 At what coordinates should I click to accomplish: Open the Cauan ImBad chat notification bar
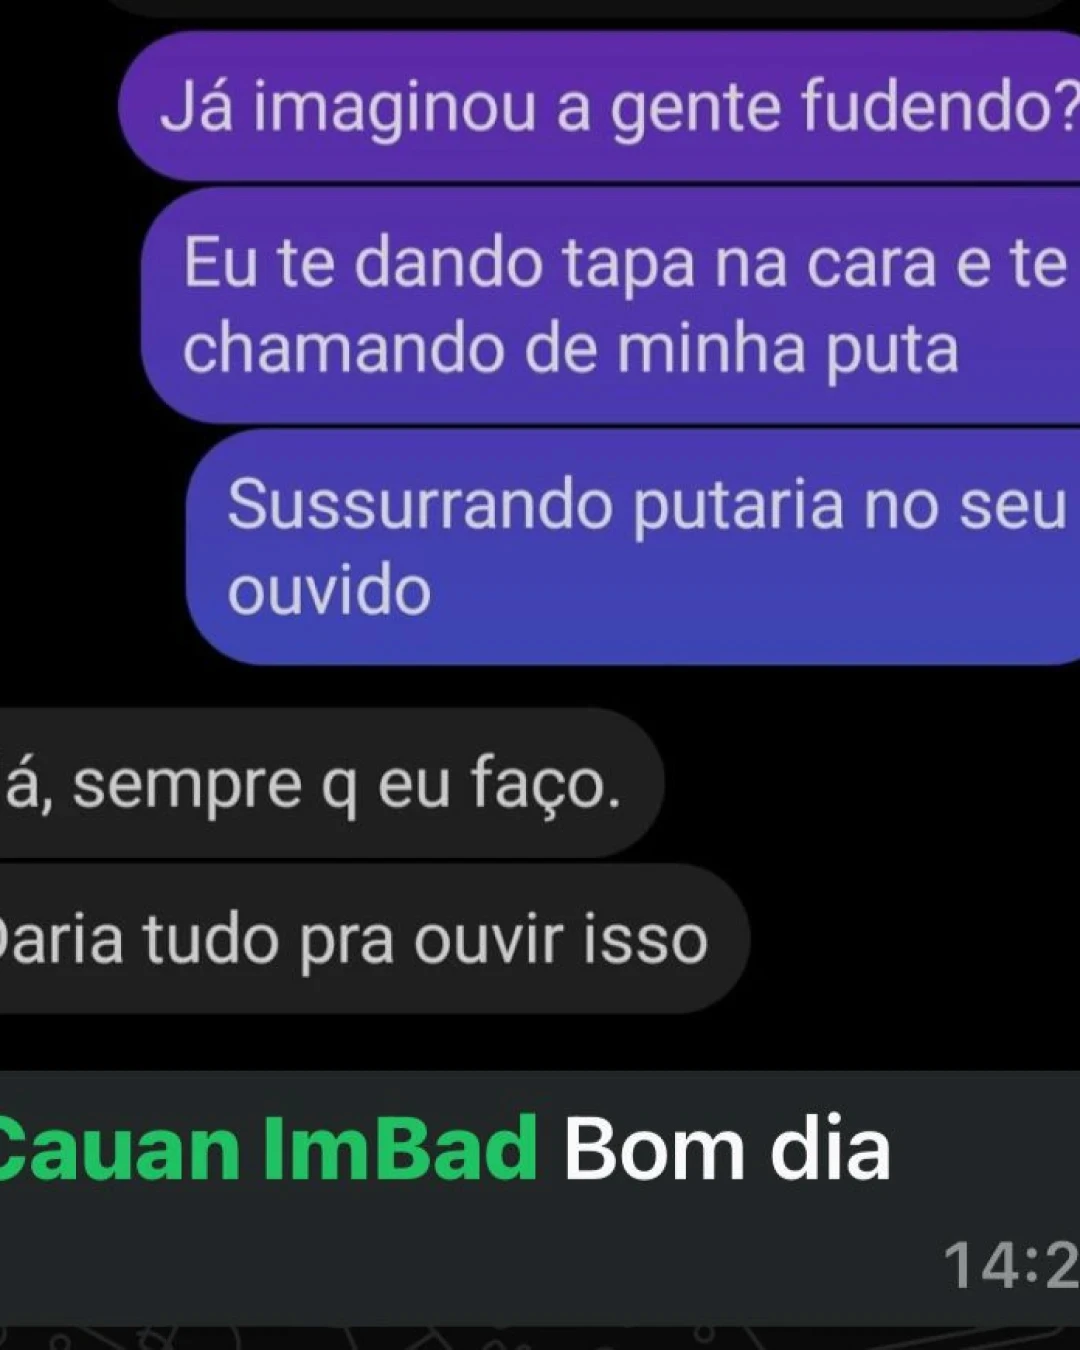[540, 1198]
